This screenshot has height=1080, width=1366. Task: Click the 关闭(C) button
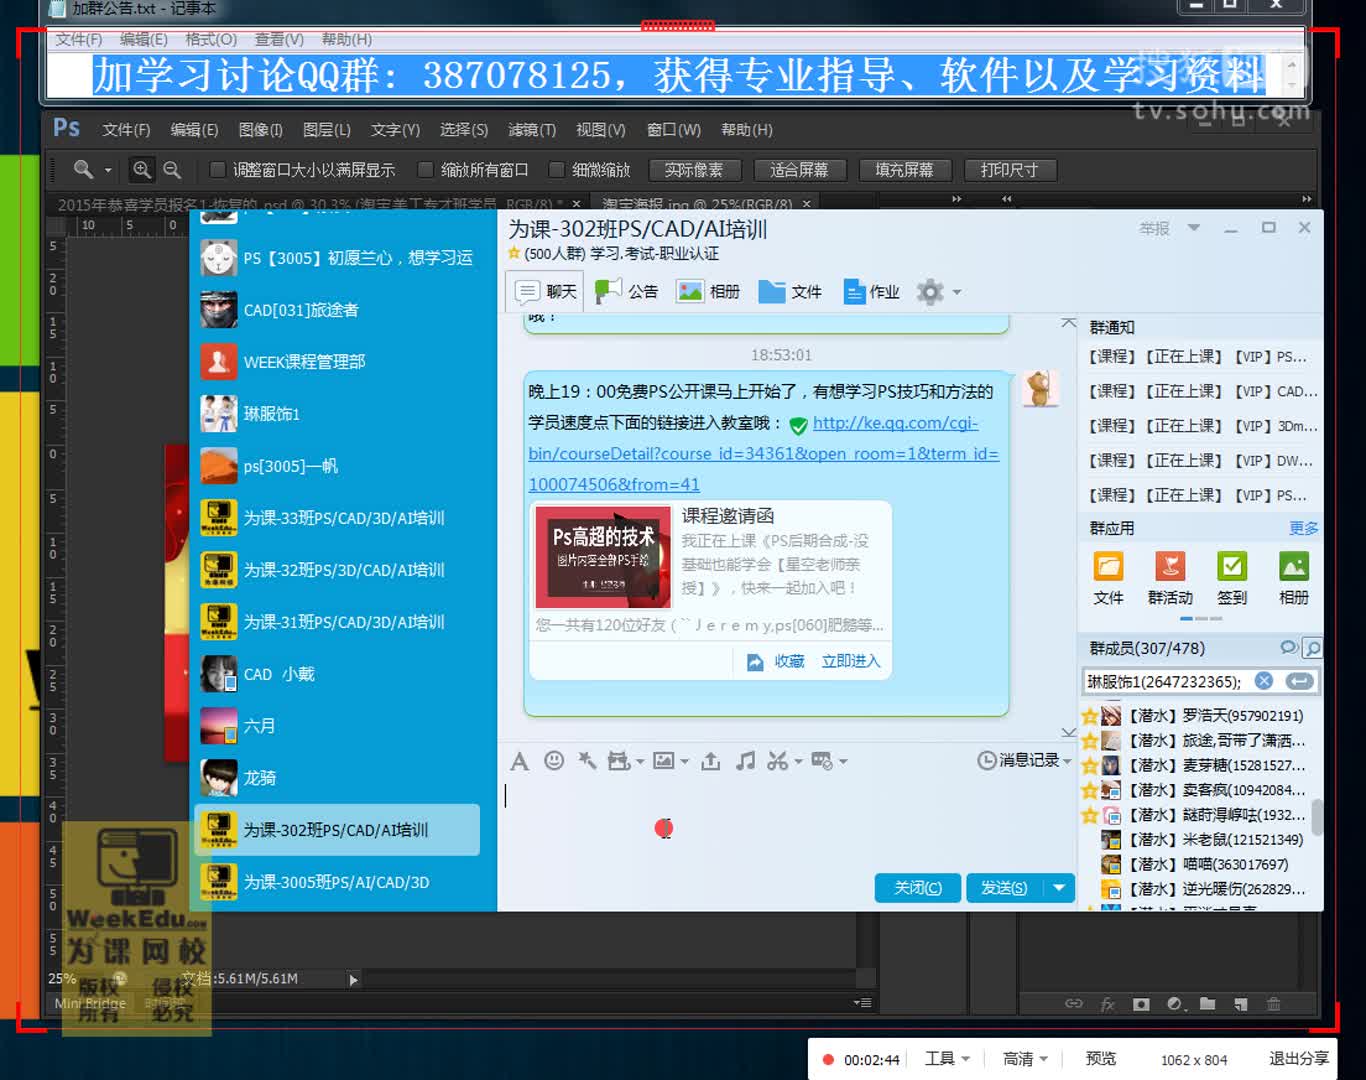918,888
